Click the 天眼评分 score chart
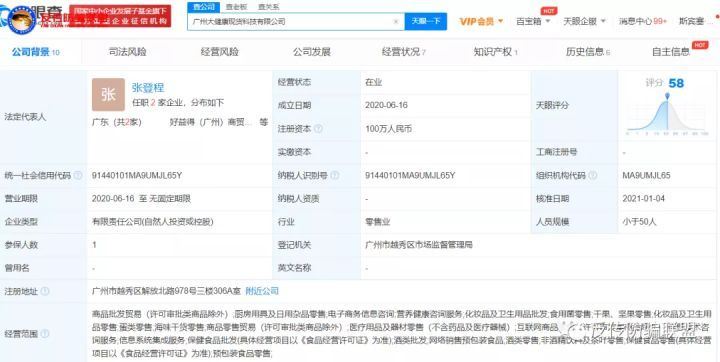Image resolution: width=720 pixels, height=362 pixels. [667, 113]
